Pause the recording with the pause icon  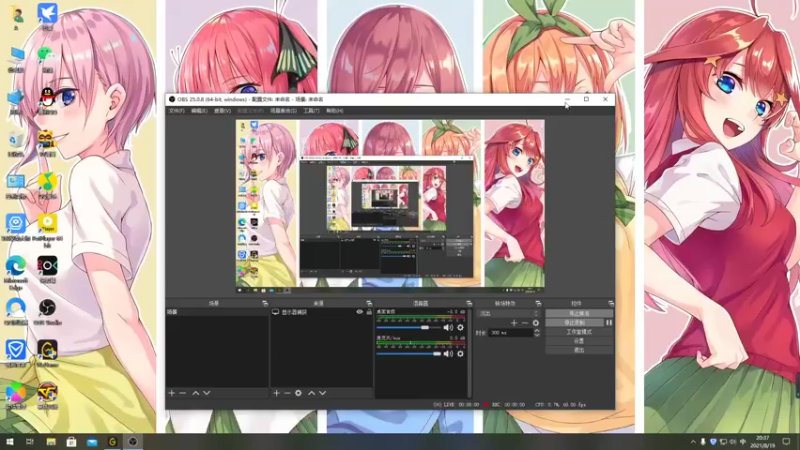tap(609, 322)
